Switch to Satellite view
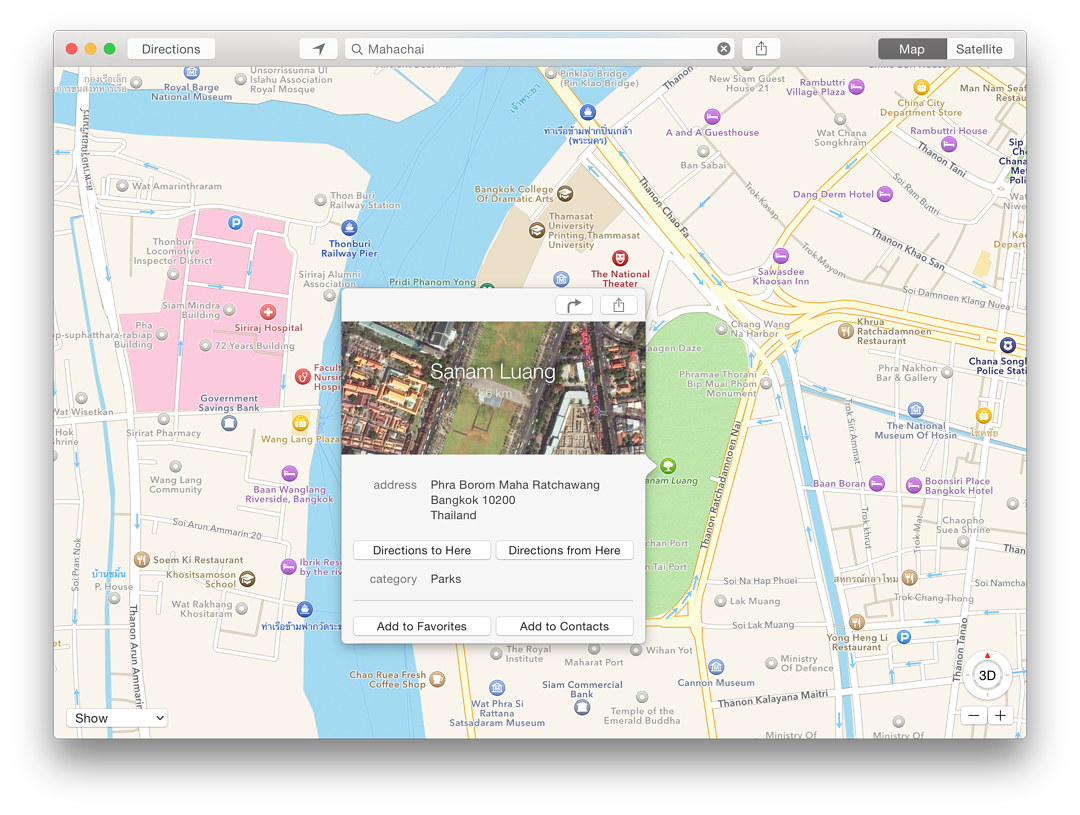 [x=979, y=49]
